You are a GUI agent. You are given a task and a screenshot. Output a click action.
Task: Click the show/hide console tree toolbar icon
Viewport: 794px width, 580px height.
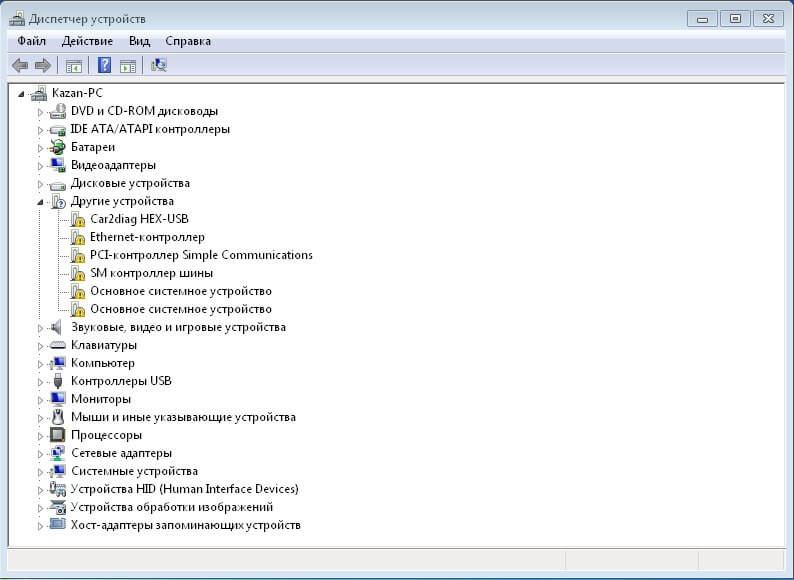(73, 66)
